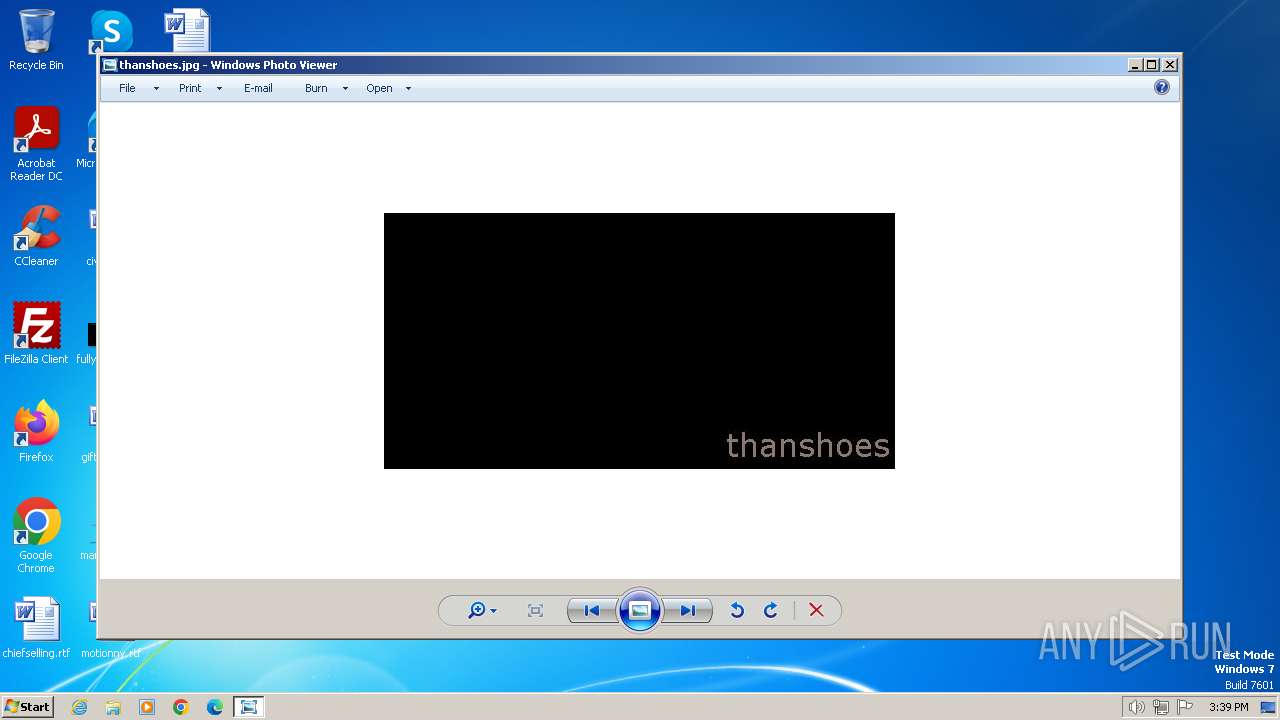The height and width of the screenshot is (720, 1280).
Task: Go to the previous image
Action: pos(591,610)
